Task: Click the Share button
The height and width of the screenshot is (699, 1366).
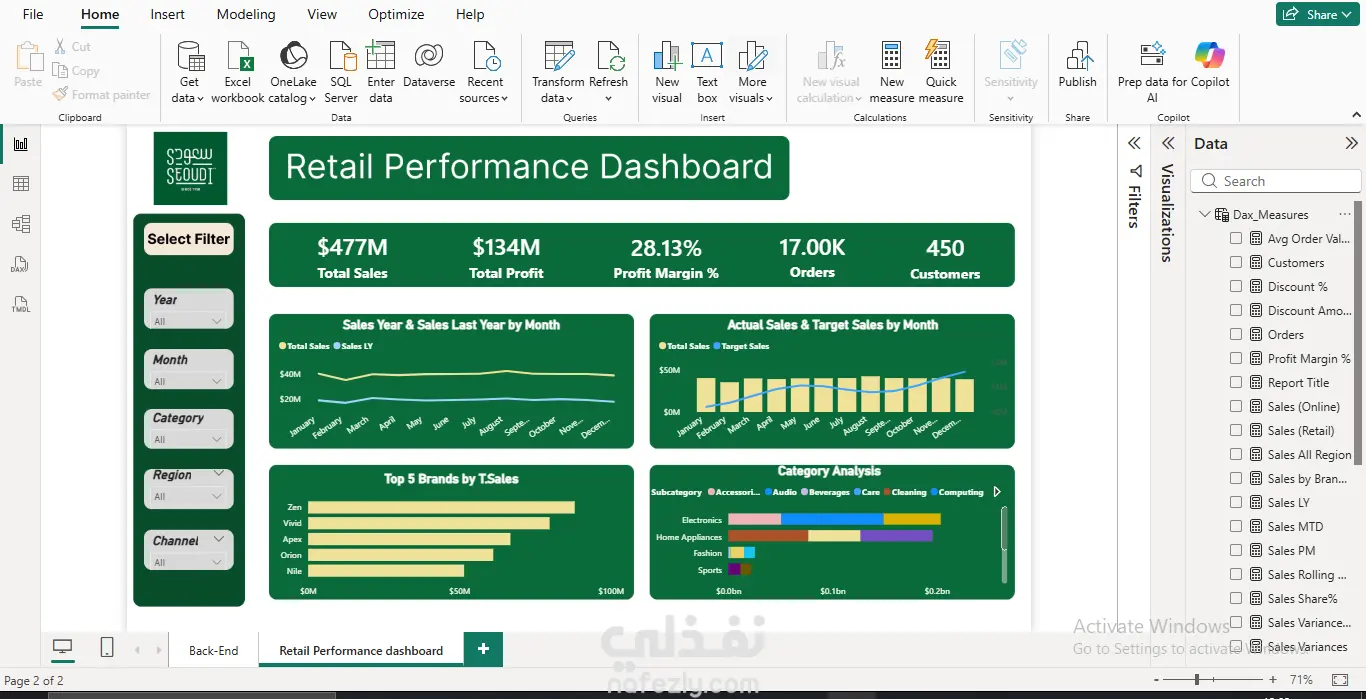Action: [1316, 14]
